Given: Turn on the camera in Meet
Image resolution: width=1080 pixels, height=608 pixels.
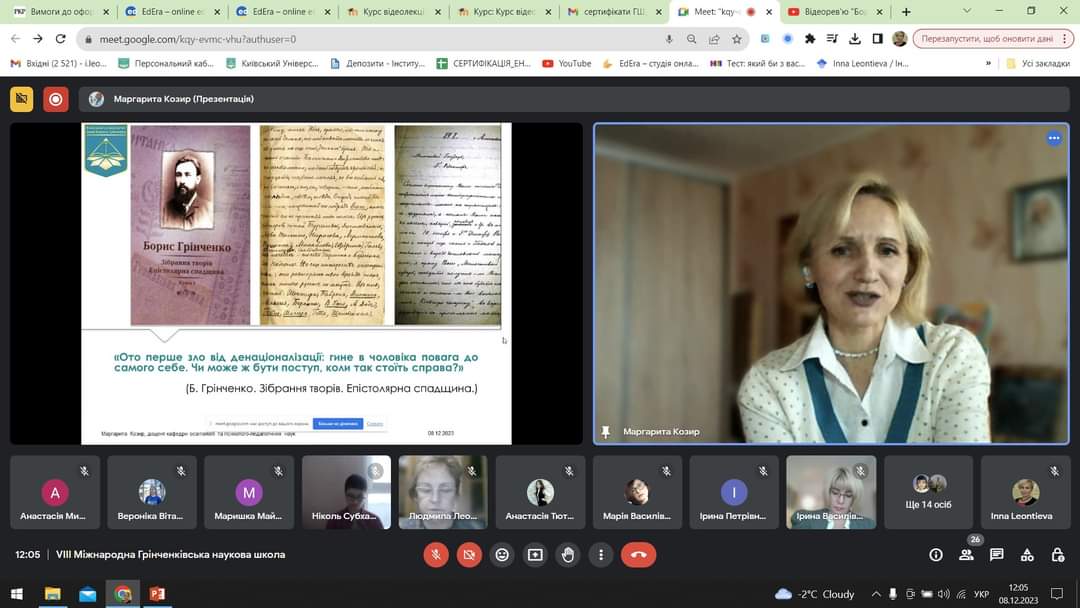Looking at the screenshot, I should pyautogui.click(x=468, y=554).
